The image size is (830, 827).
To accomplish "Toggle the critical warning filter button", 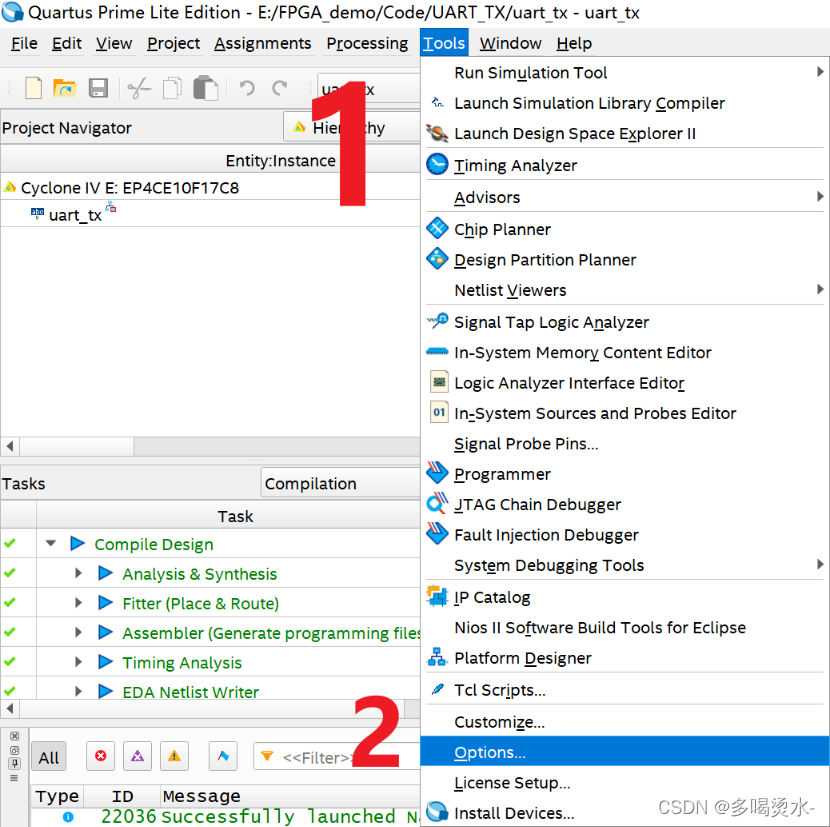I will point(137,756).
